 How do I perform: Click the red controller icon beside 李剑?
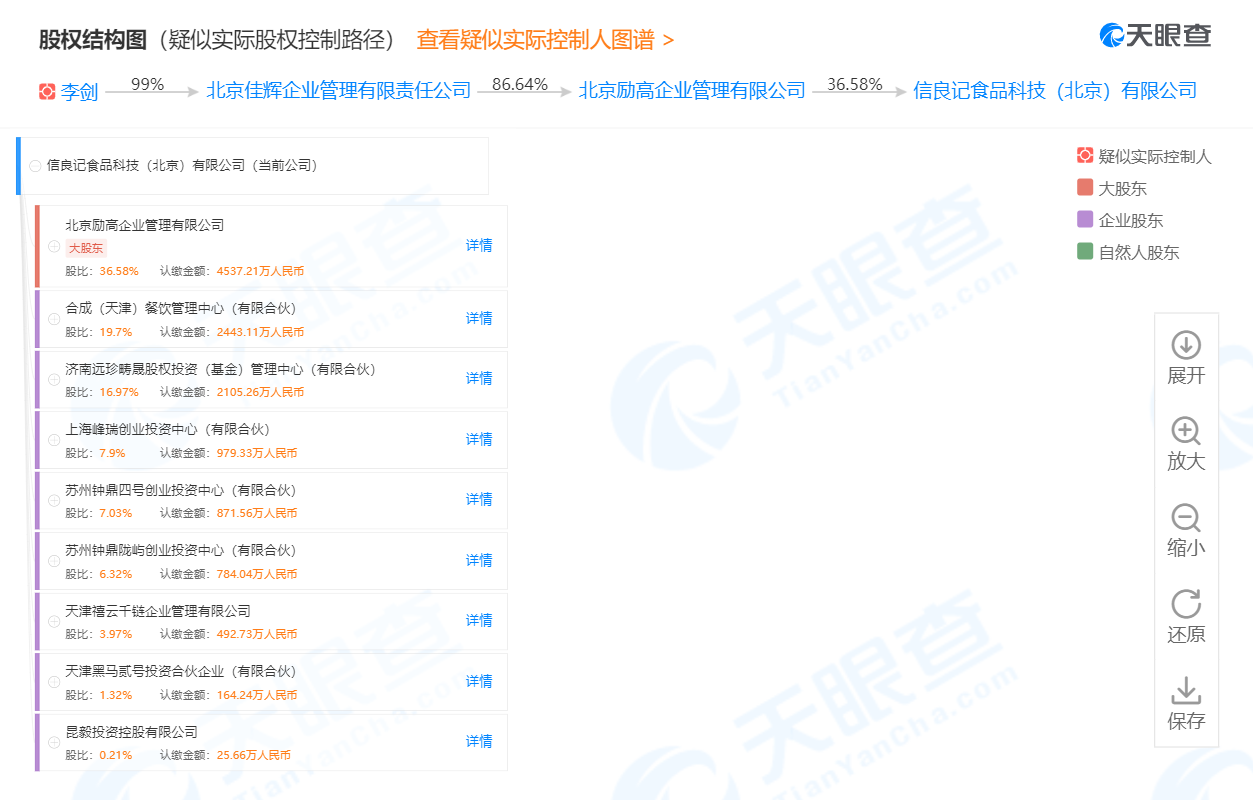[x=47, y=92]
